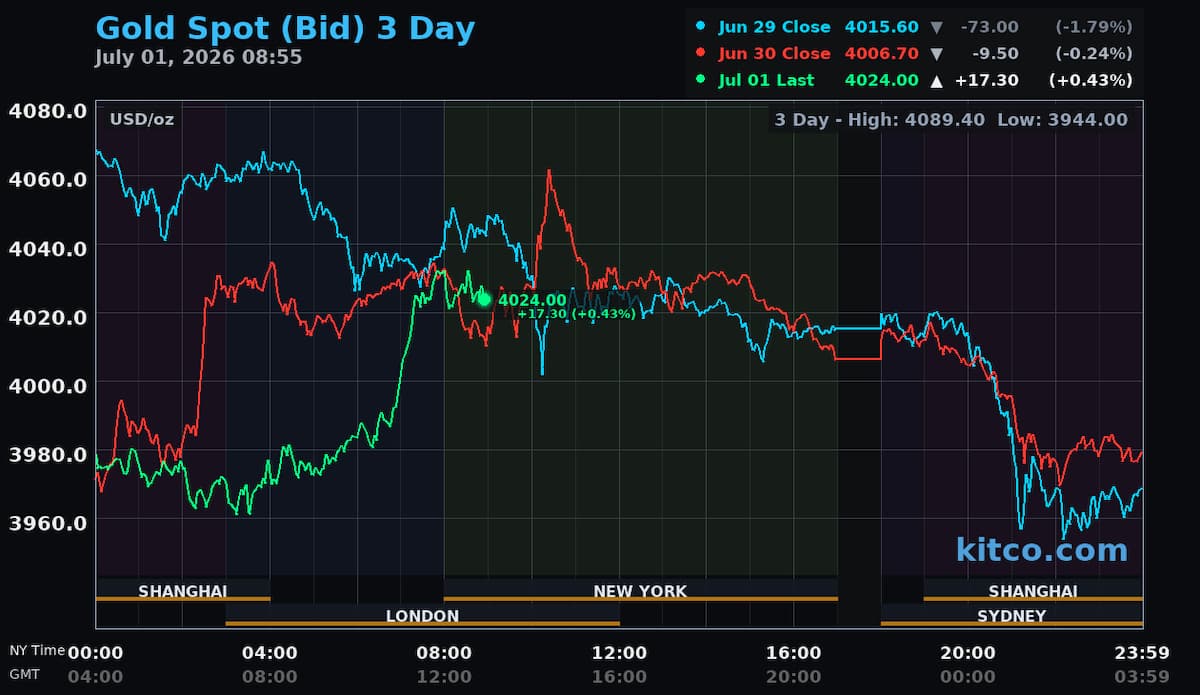
Task: Click the 4080.0 price axis label
Action: coord(47,111)
